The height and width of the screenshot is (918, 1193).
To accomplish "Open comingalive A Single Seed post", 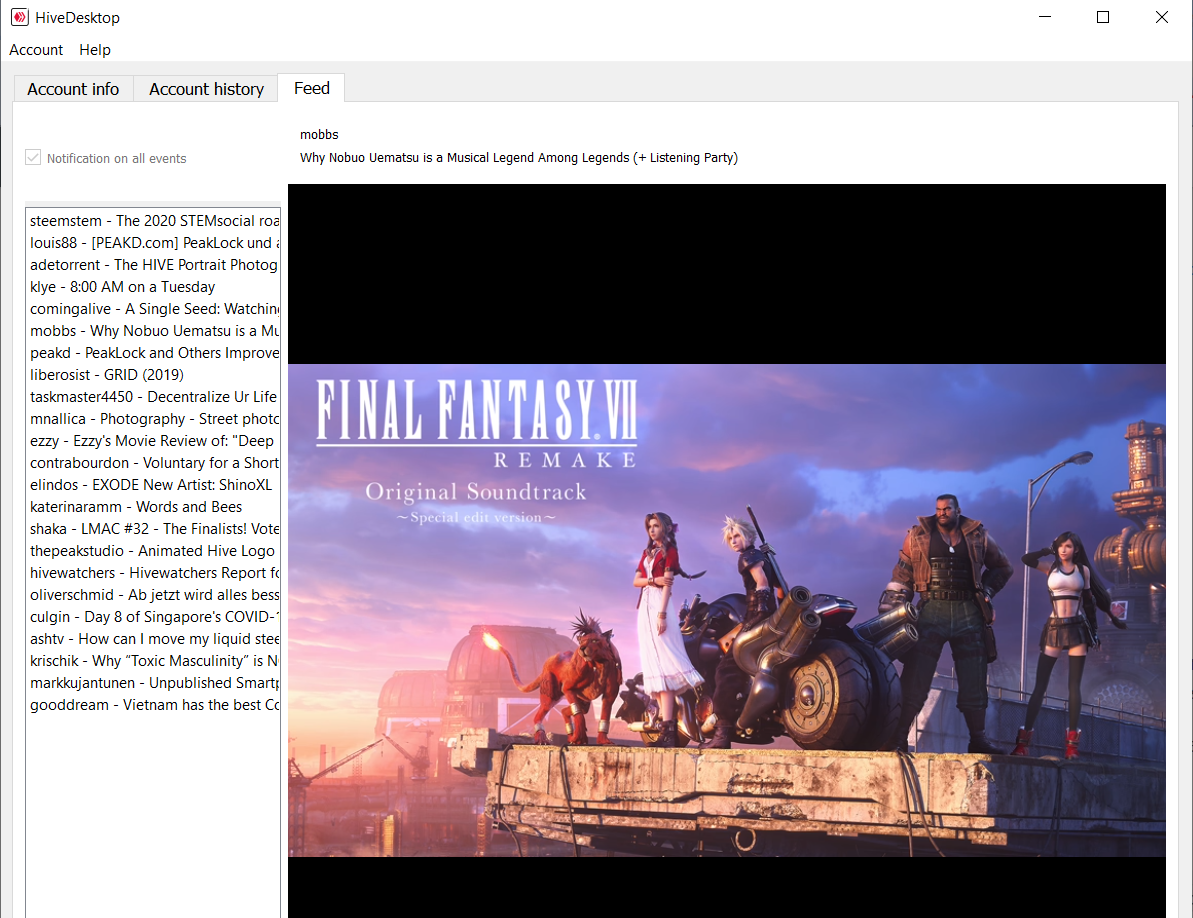I will (154, 309).
